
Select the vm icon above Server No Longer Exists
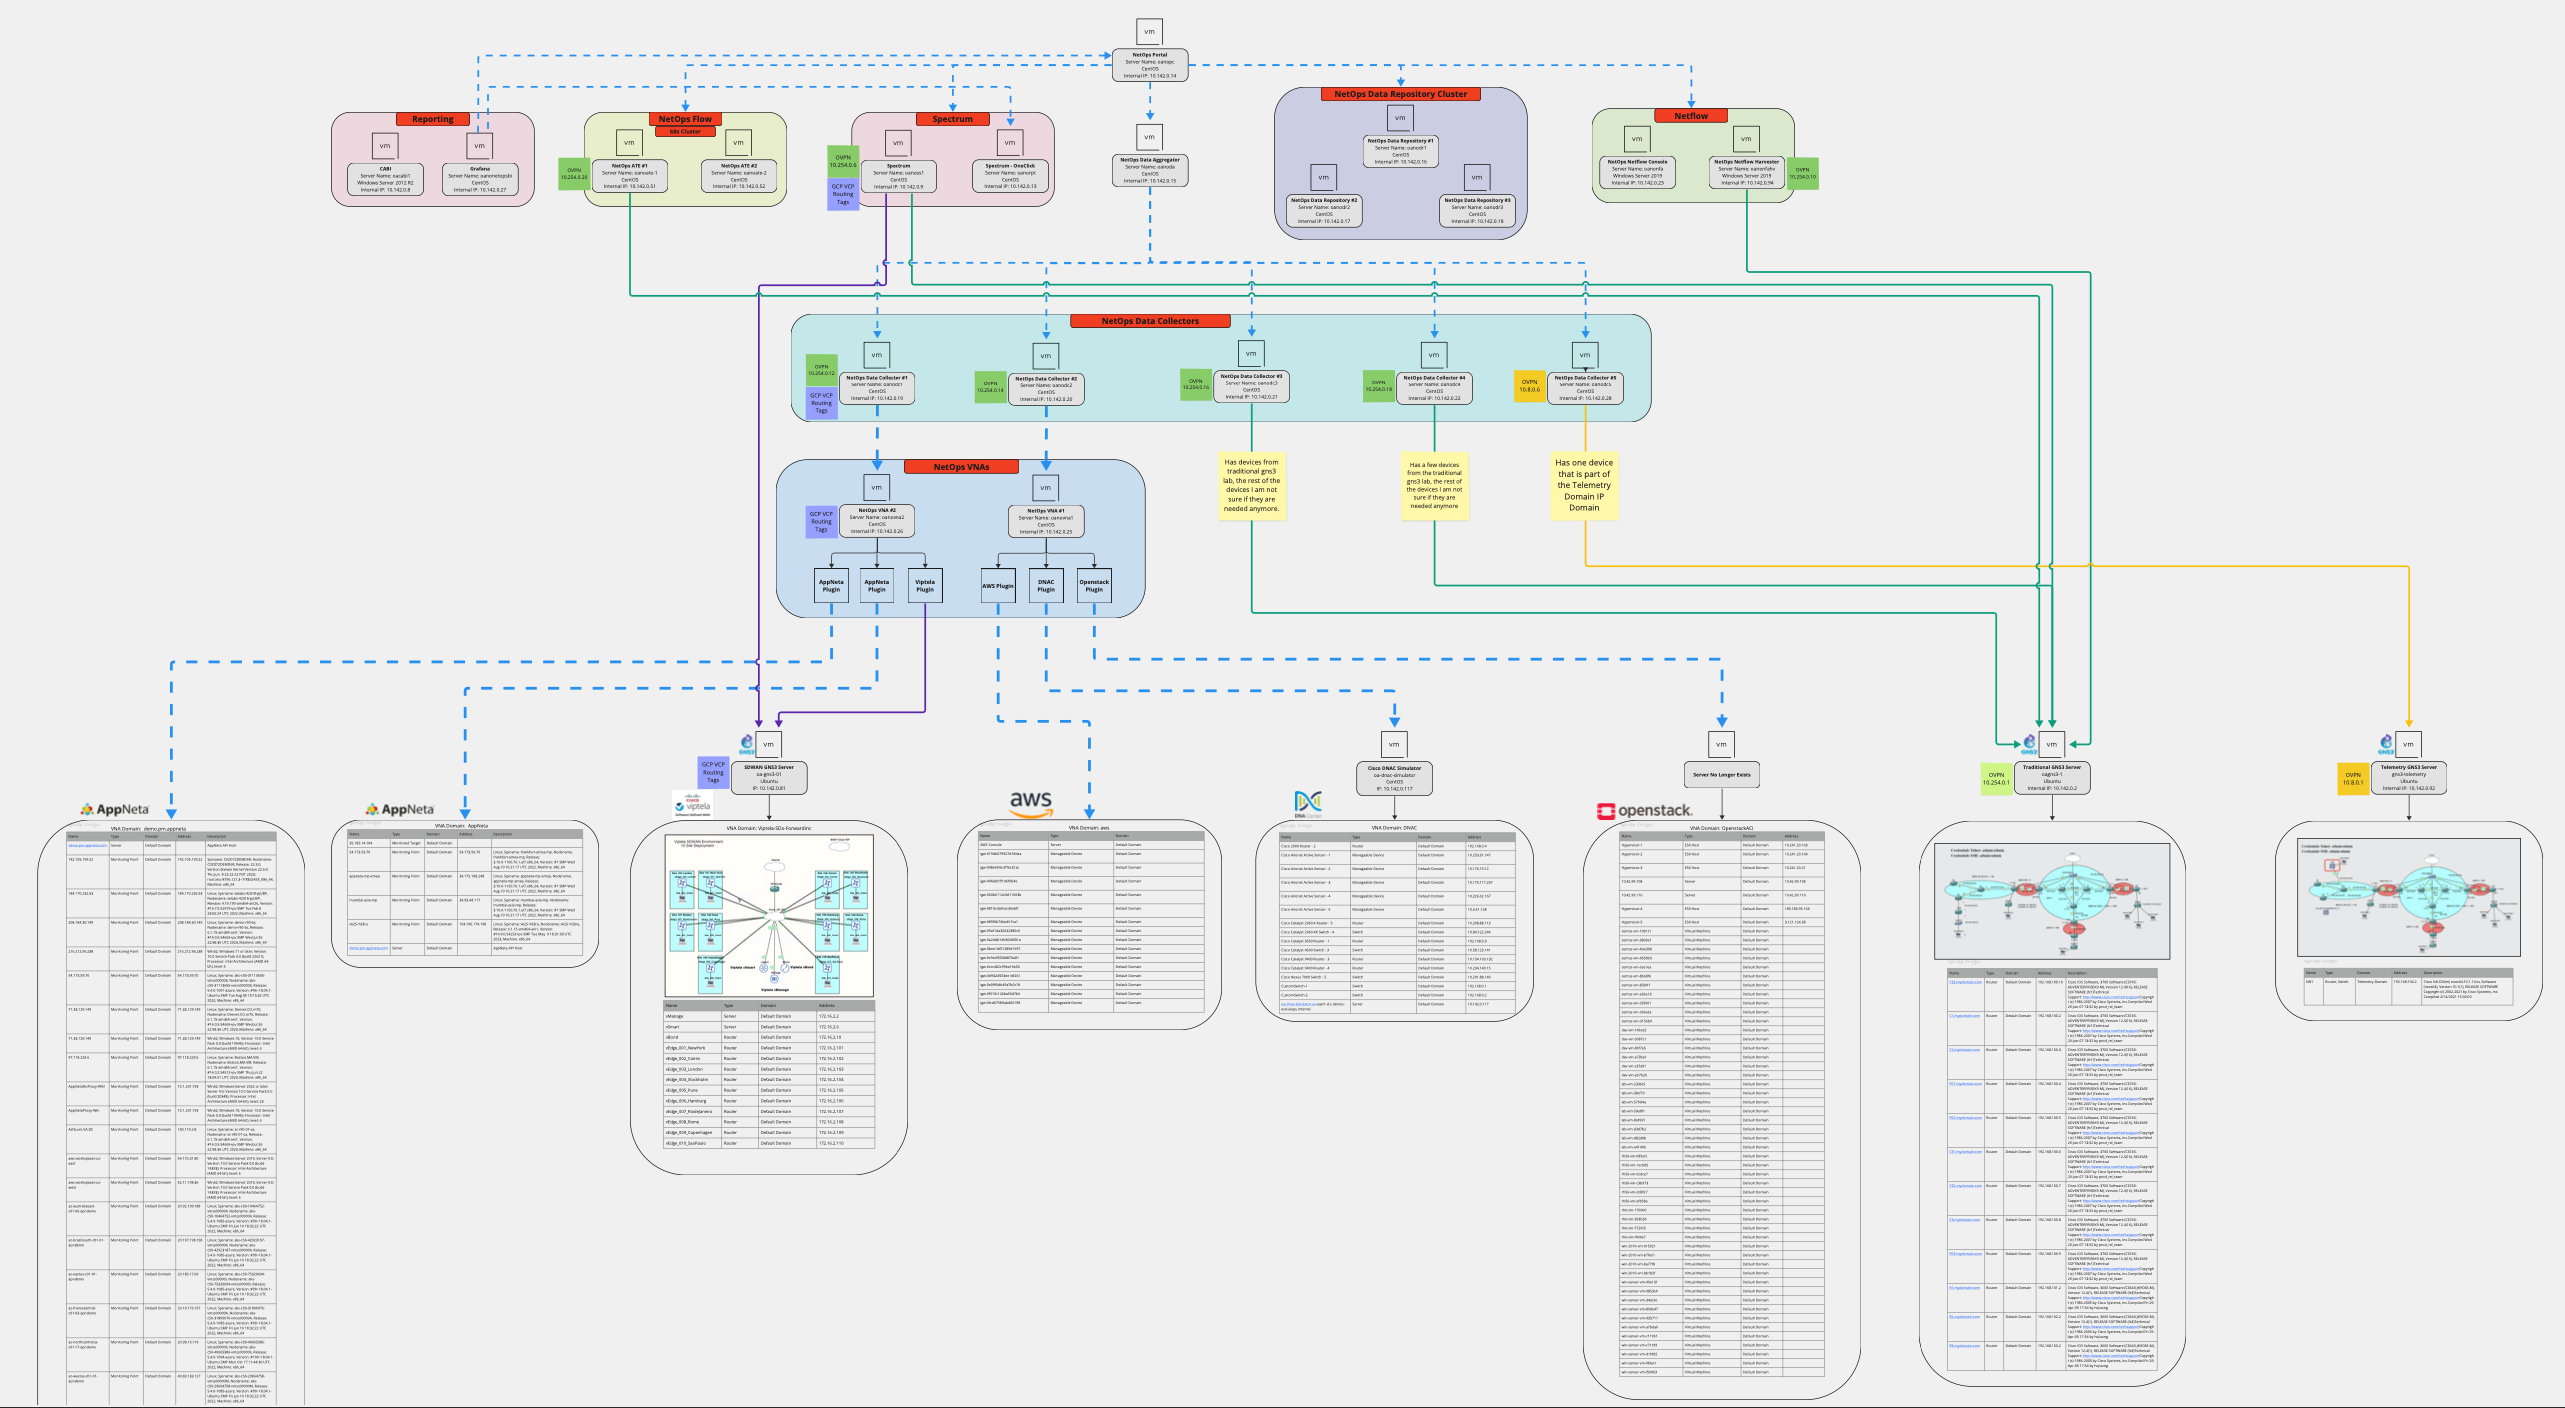click(x=1721, y=744)
